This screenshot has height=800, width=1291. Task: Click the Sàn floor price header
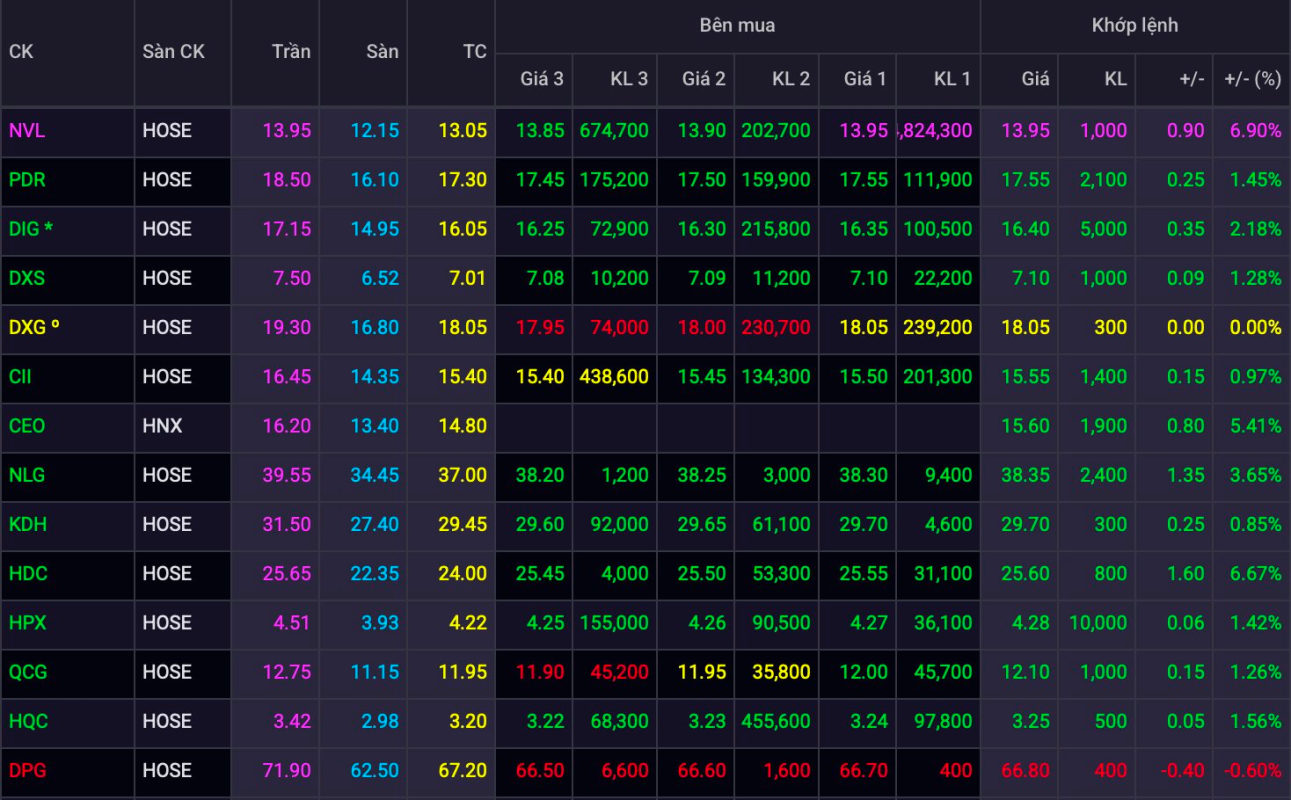382,51
